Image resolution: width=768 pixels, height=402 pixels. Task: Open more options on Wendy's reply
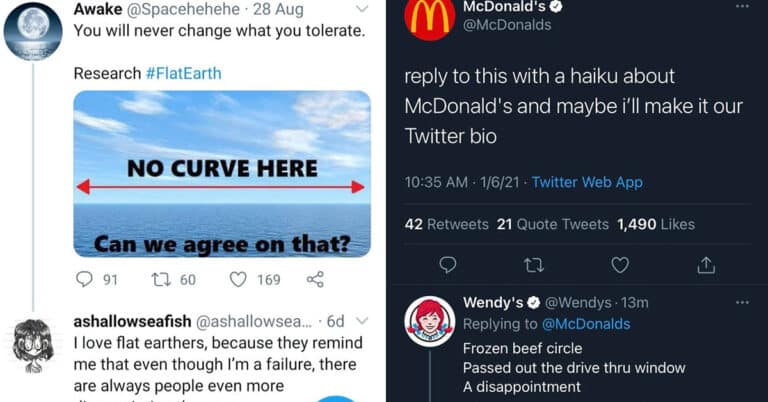pyautogui.click(x=741, y=302)
